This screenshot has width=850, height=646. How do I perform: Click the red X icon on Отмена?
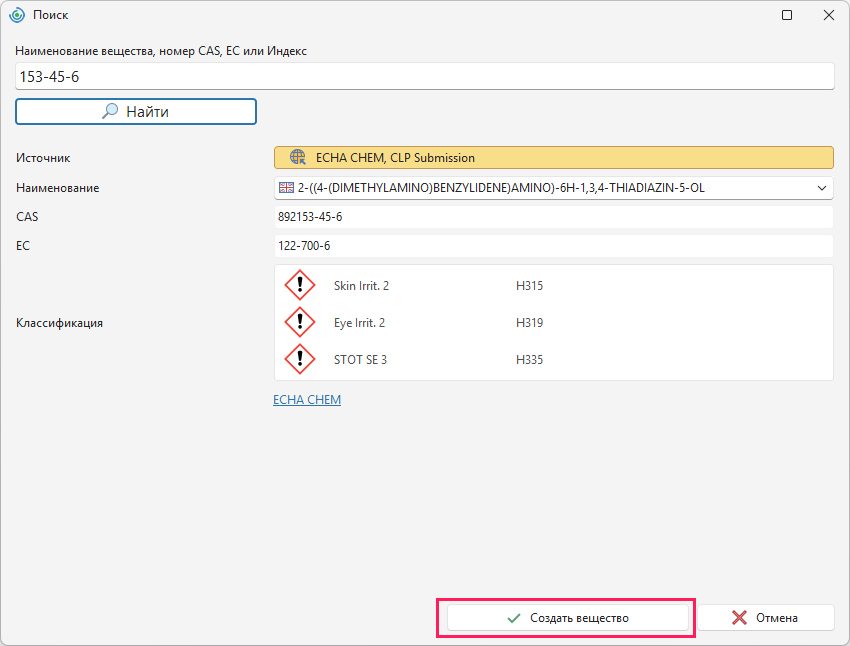739,618
